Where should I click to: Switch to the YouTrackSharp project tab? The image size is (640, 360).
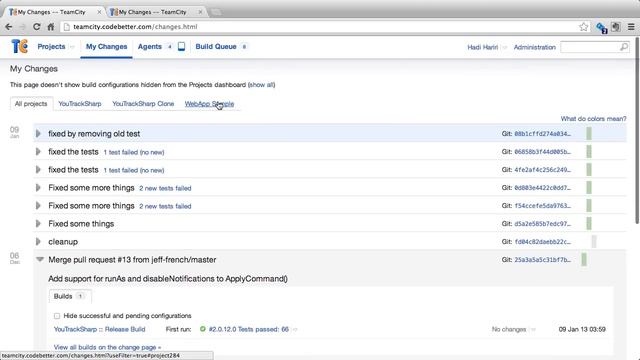[x=80, y=104]
